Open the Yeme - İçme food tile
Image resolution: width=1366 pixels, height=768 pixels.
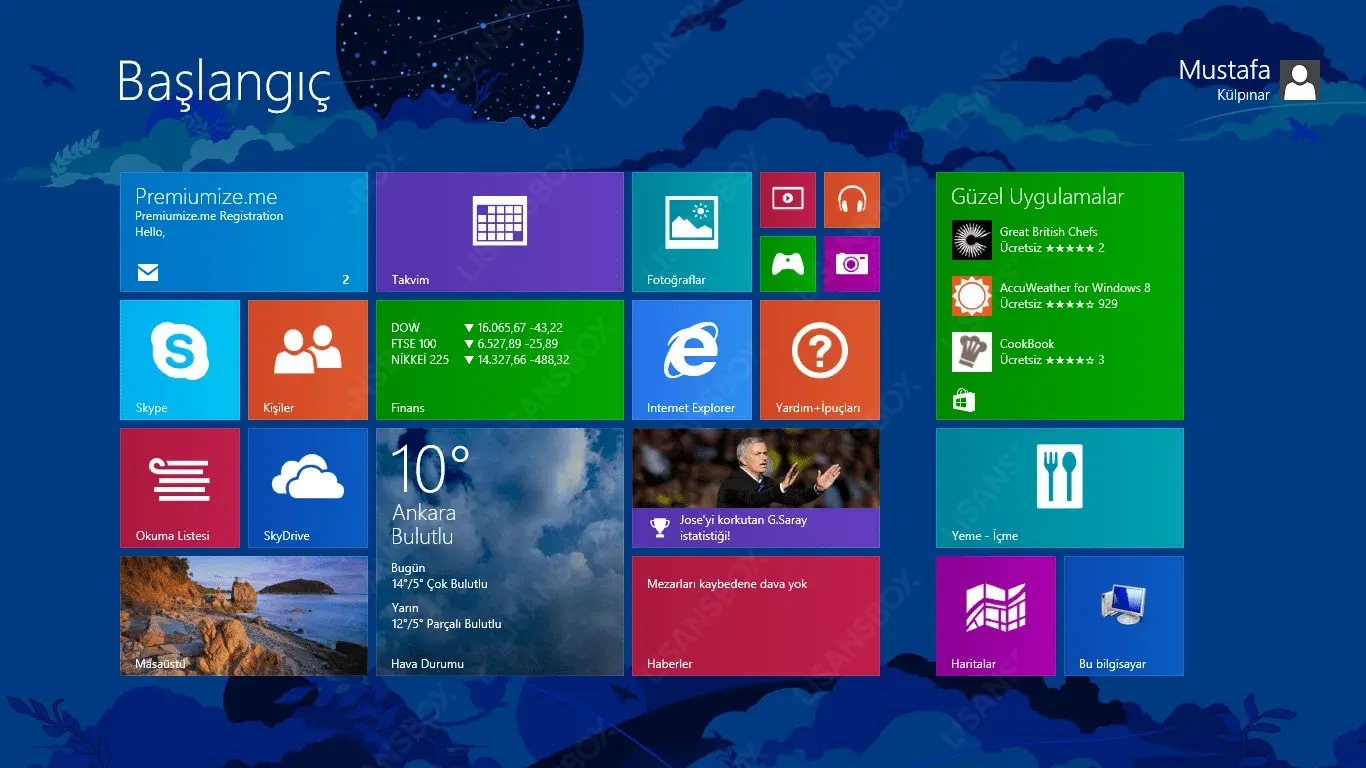(x=1060, y=488)
